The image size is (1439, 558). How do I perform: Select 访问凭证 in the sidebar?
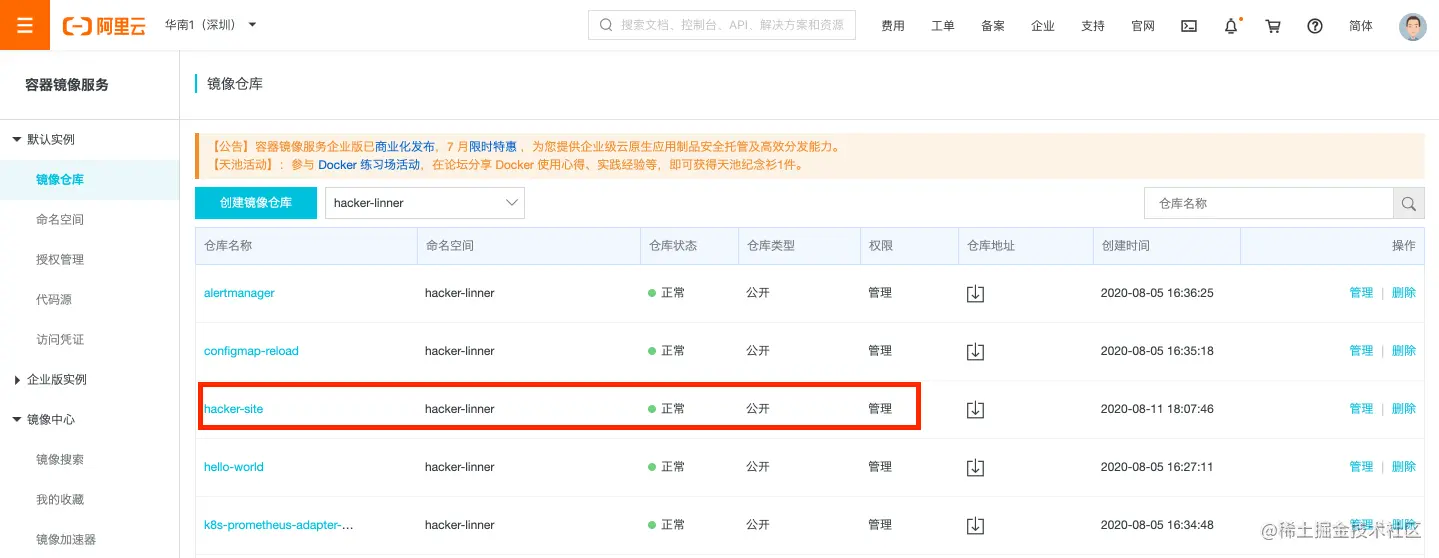click(60, 339)
